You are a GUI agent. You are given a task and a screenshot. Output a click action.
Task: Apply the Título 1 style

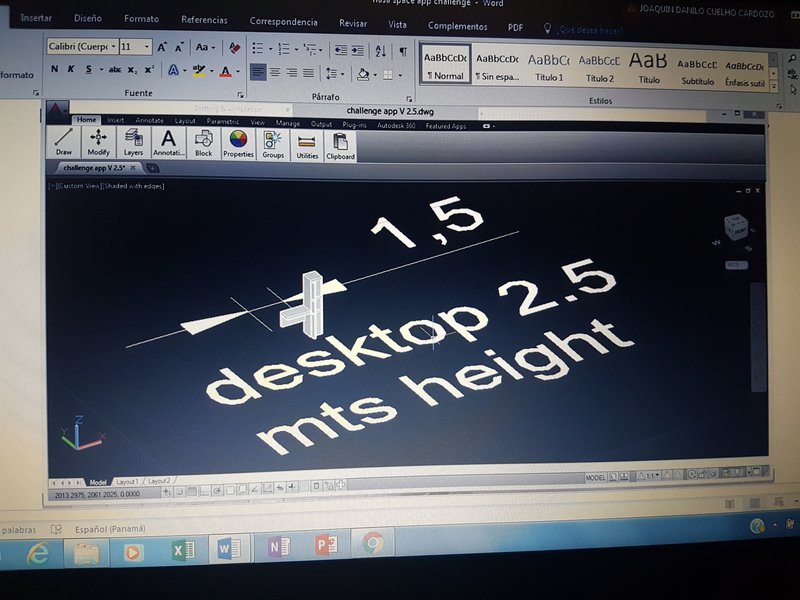point(548,66)
